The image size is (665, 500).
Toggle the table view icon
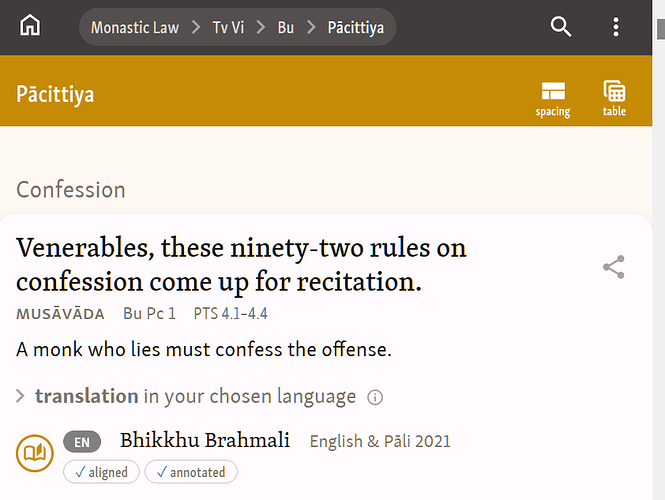[x=614, y=99]
